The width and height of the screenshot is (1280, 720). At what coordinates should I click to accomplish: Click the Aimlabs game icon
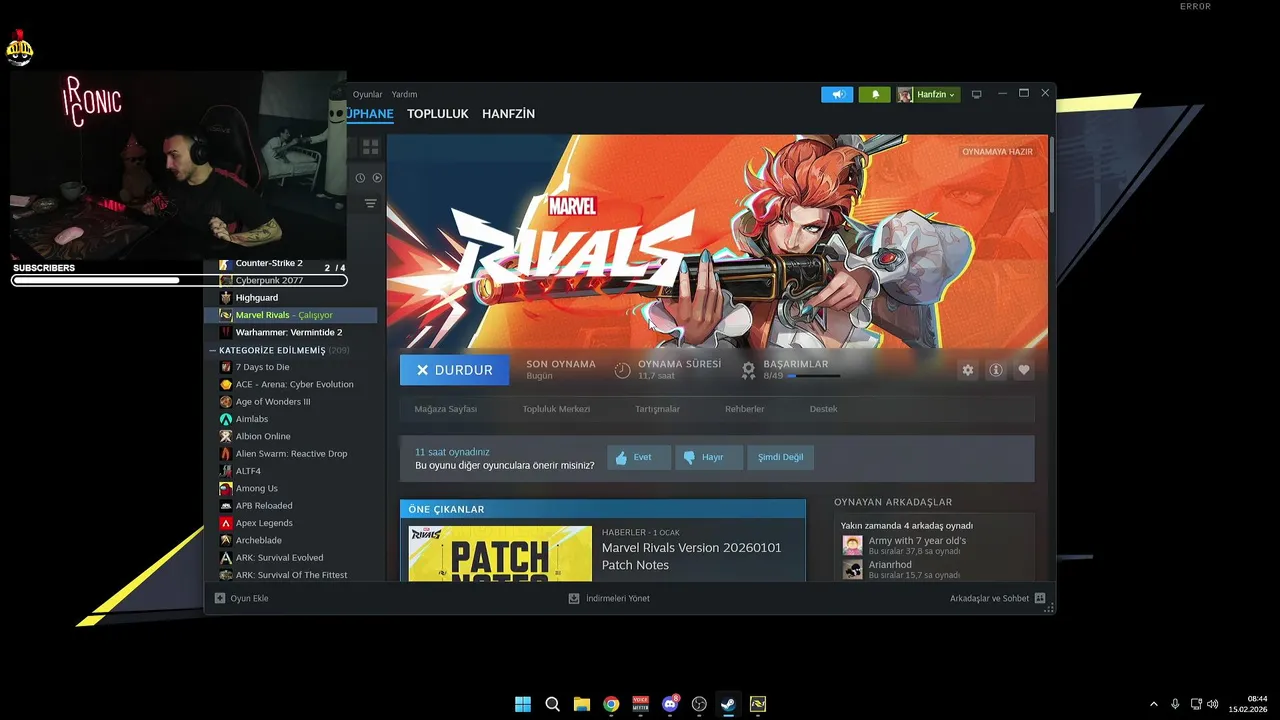[226, 419]
